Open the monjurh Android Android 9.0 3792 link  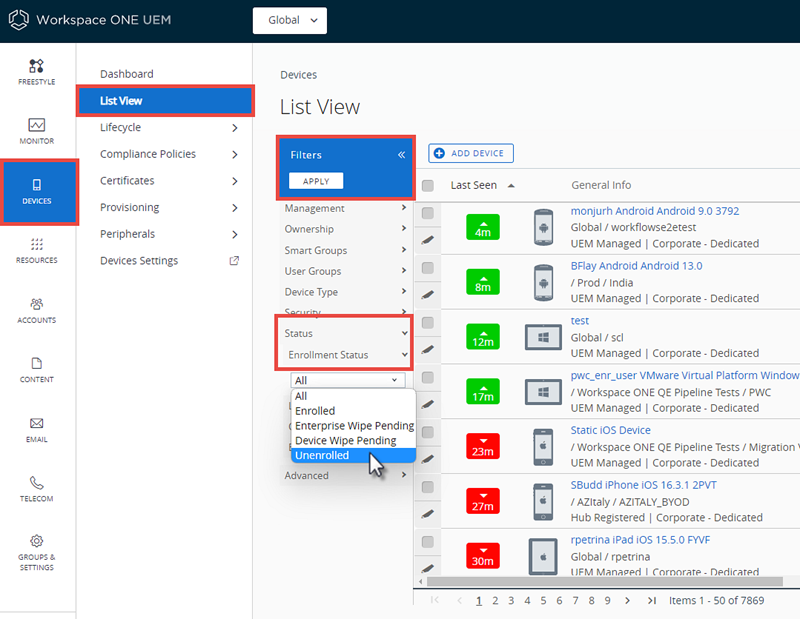(x=655, y=211)
